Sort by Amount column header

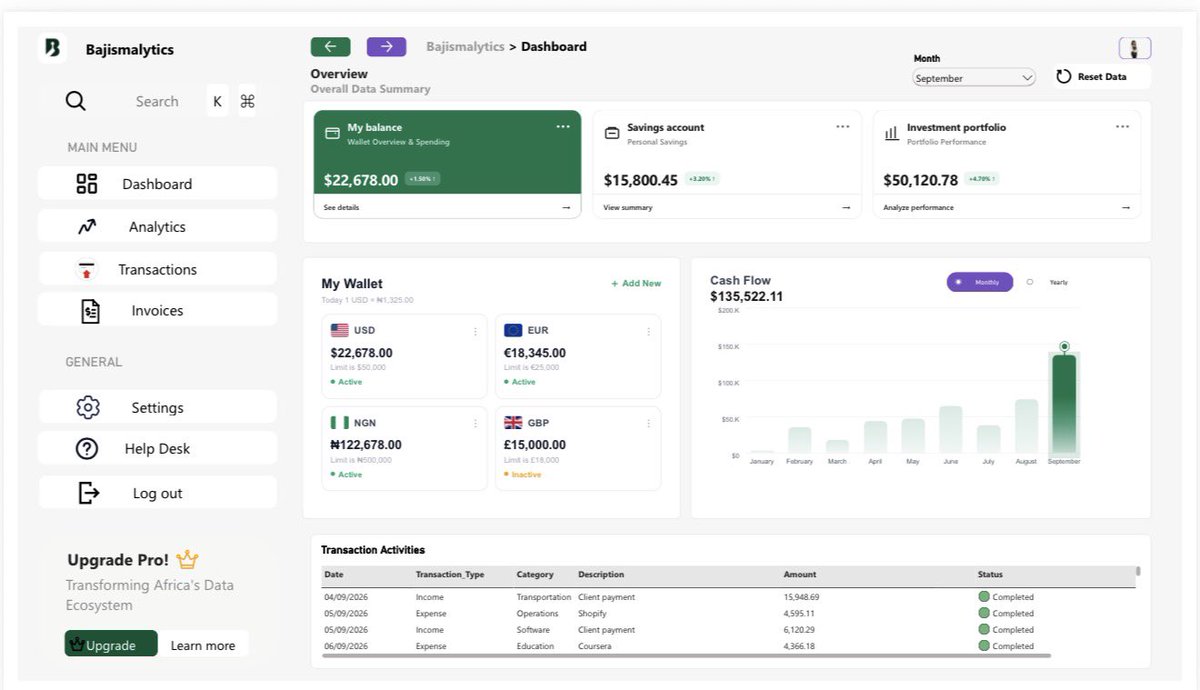point(800,575)
